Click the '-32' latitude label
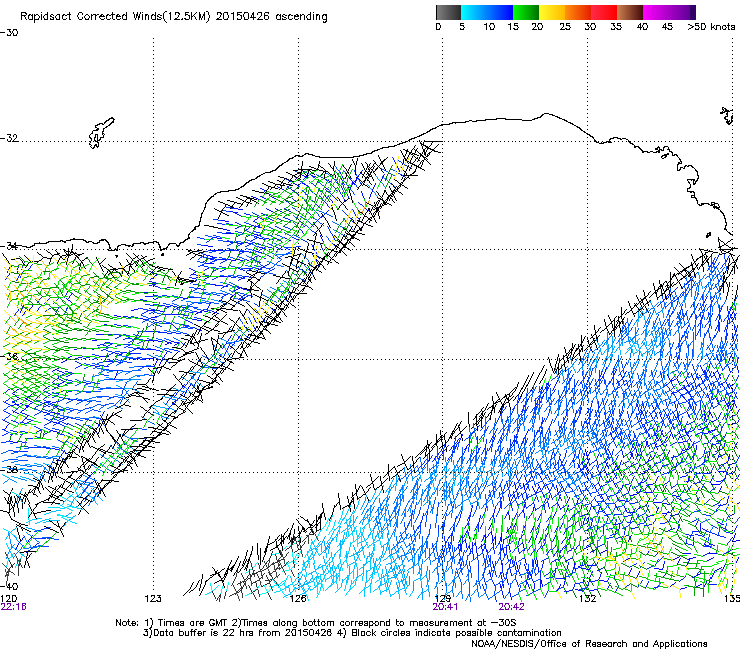Image resolution: width=740 pixels, height=650 pixels. coord(9,138)
